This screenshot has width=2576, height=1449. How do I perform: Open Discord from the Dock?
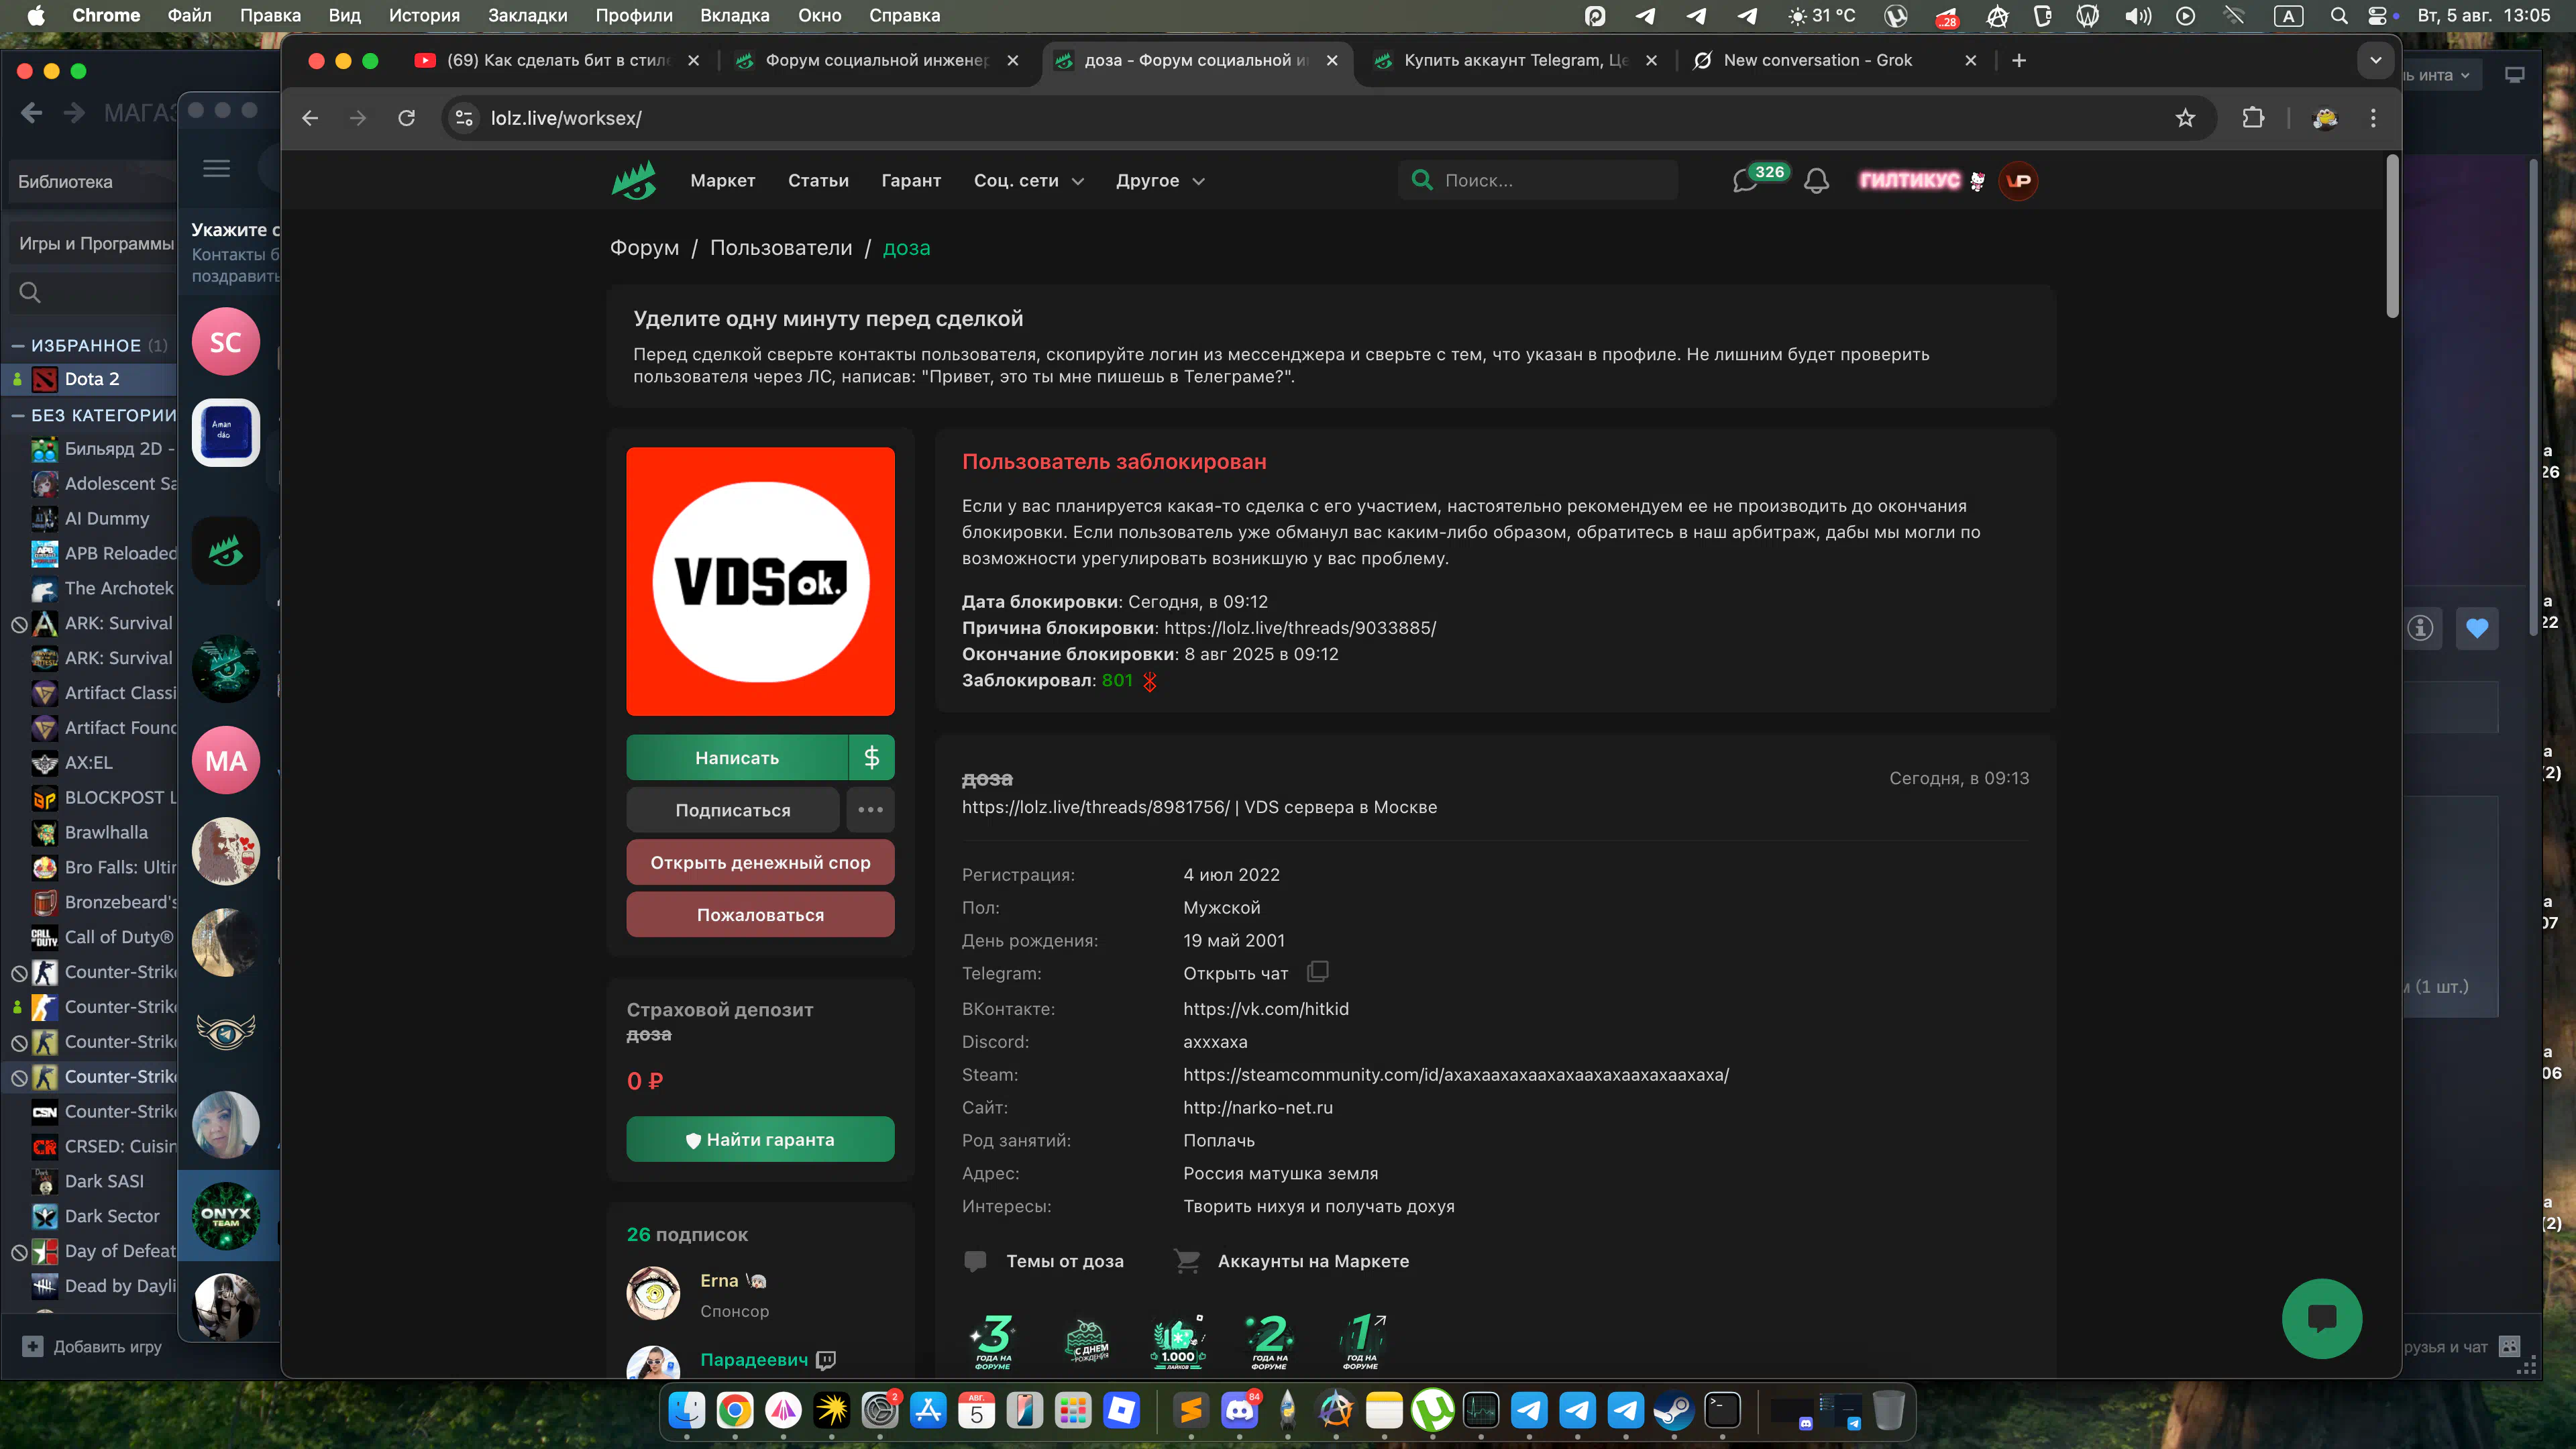coord(1240,1411)
